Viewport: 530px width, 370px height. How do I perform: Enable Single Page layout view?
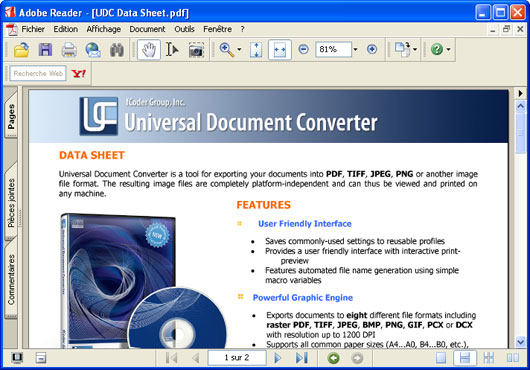tap(441, 358)
